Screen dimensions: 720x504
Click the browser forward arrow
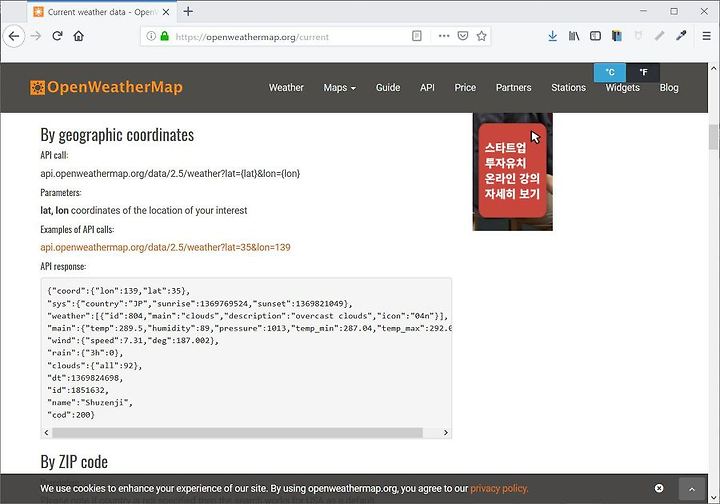click(35, 36)
